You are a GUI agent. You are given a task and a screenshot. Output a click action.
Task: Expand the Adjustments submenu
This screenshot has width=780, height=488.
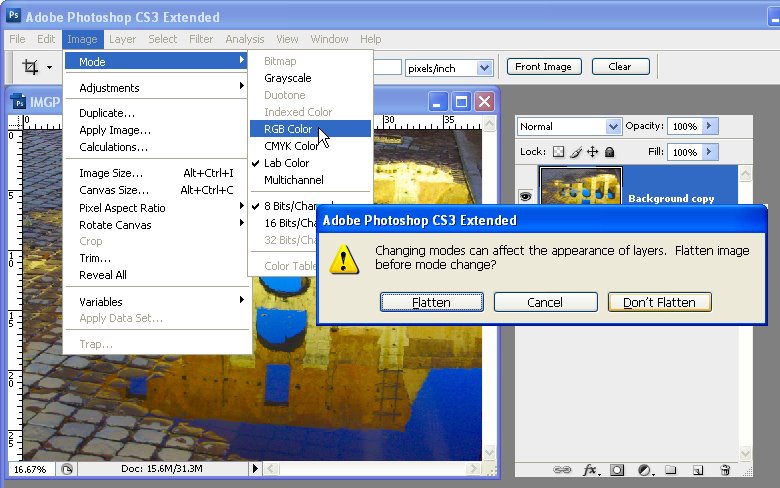click(156, 88)
